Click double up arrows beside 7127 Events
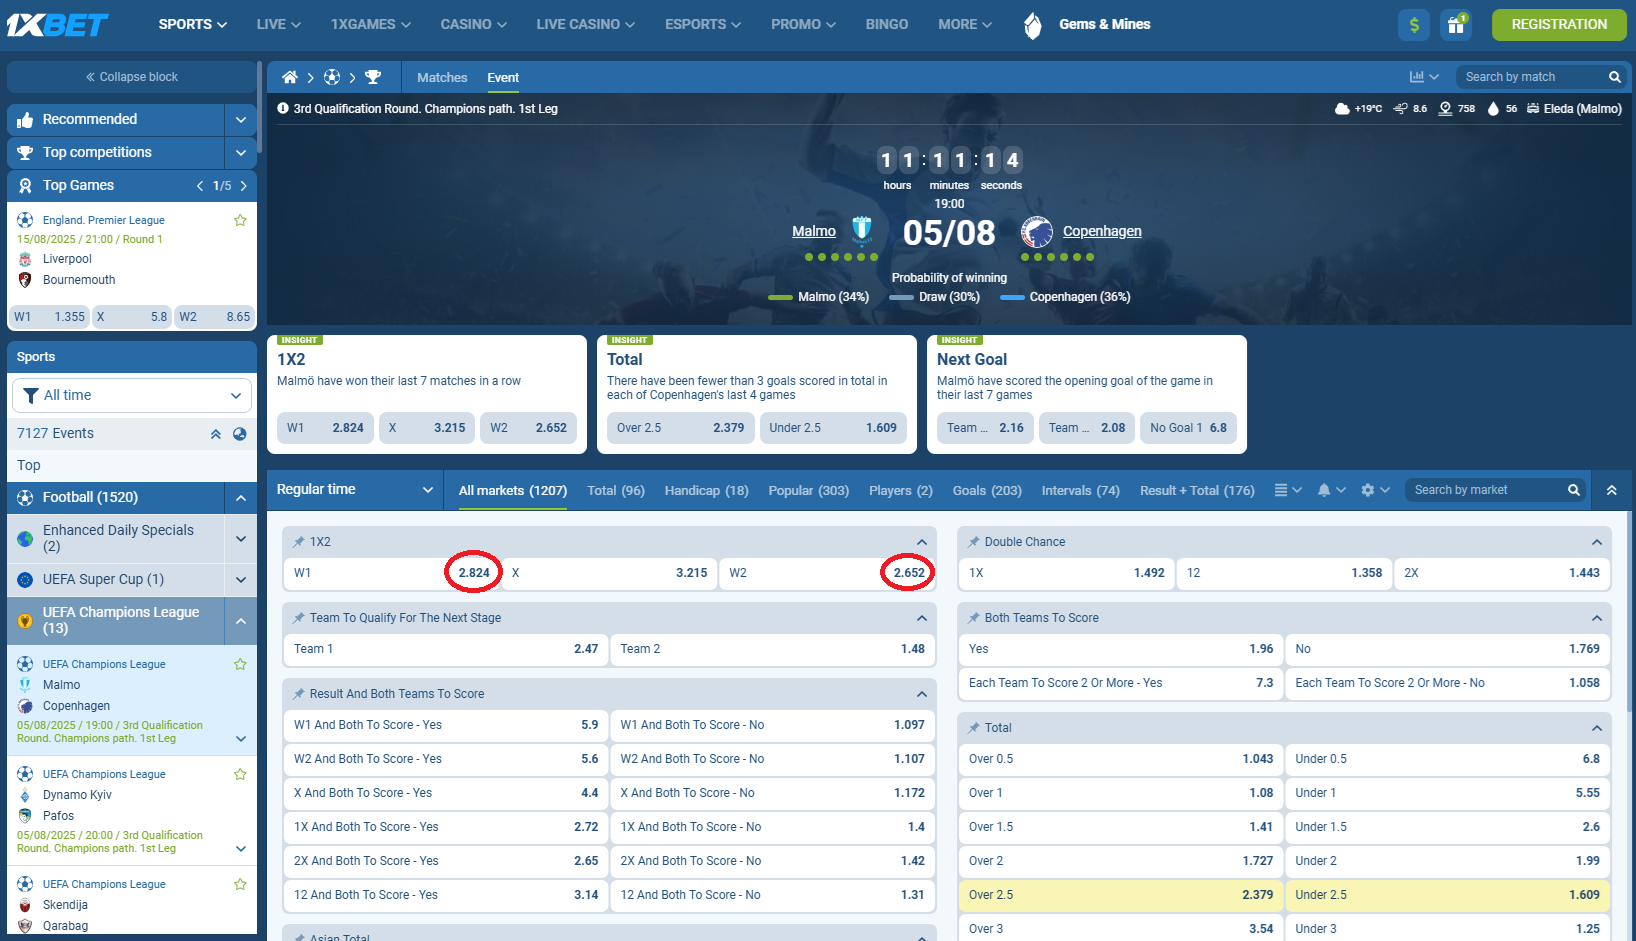This screenshot has width=1636, height=941. 215,434
